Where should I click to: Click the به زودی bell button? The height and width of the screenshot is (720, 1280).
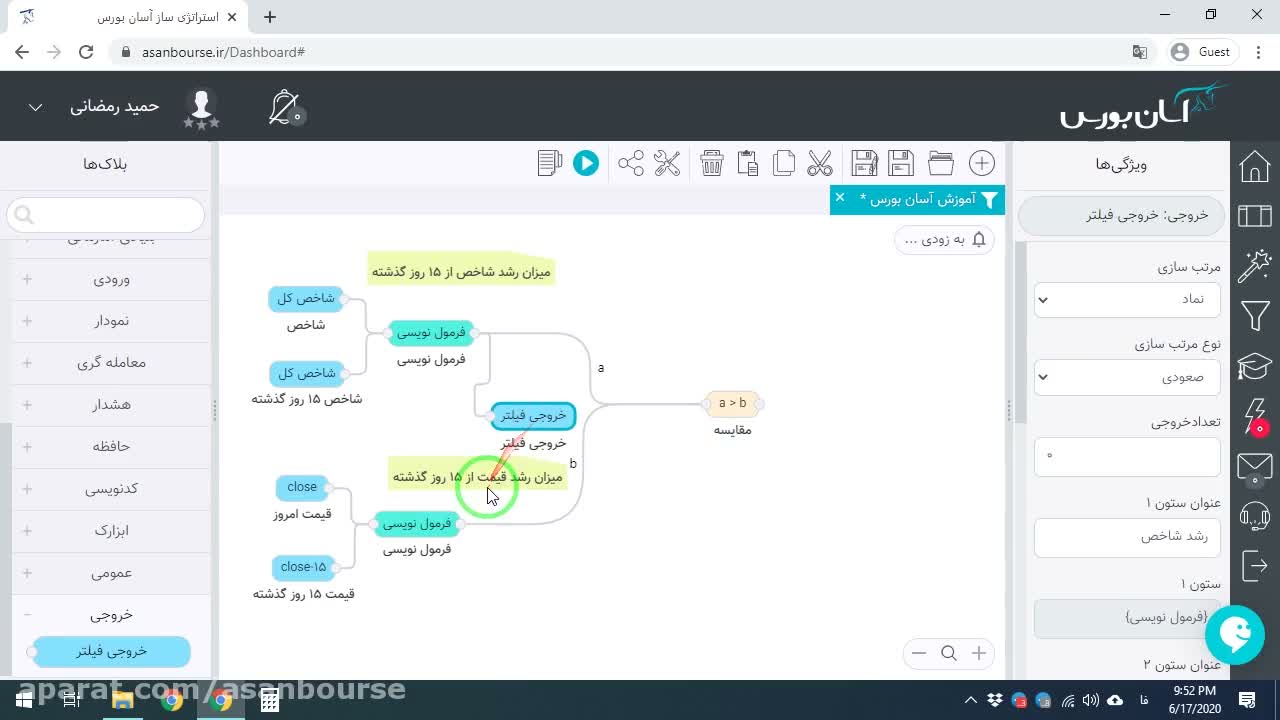click(x=944, y=240)
